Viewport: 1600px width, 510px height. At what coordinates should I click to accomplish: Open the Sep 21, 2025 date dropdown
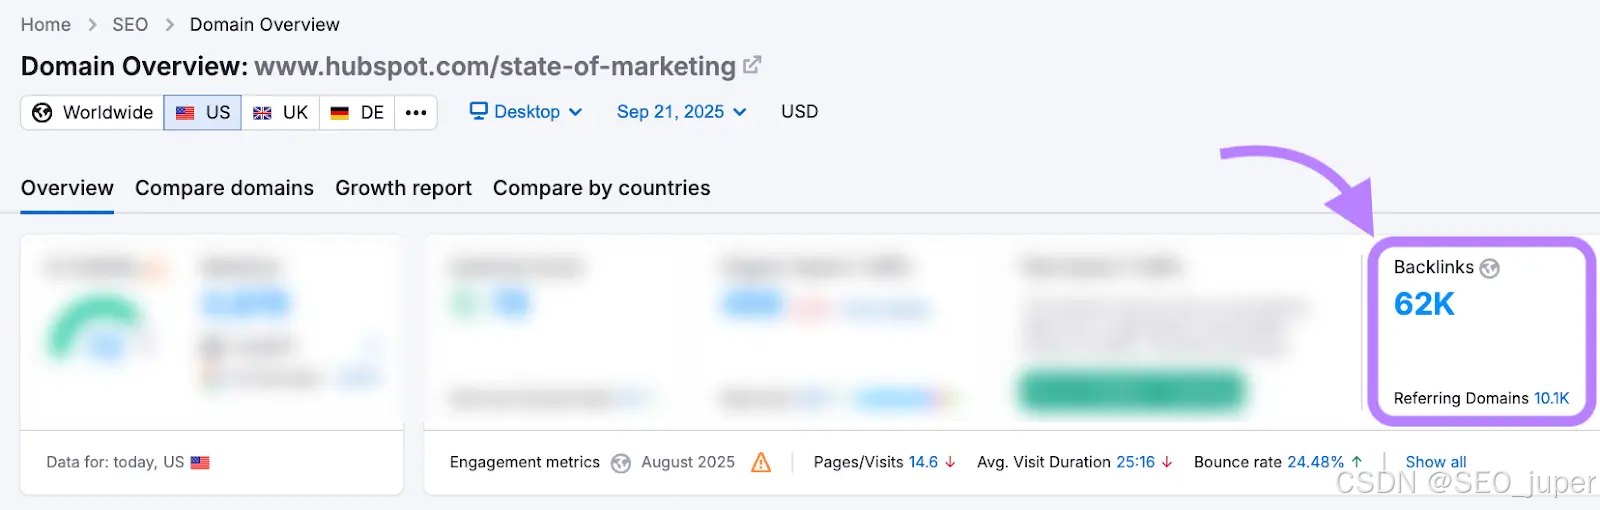coord(681,112)
